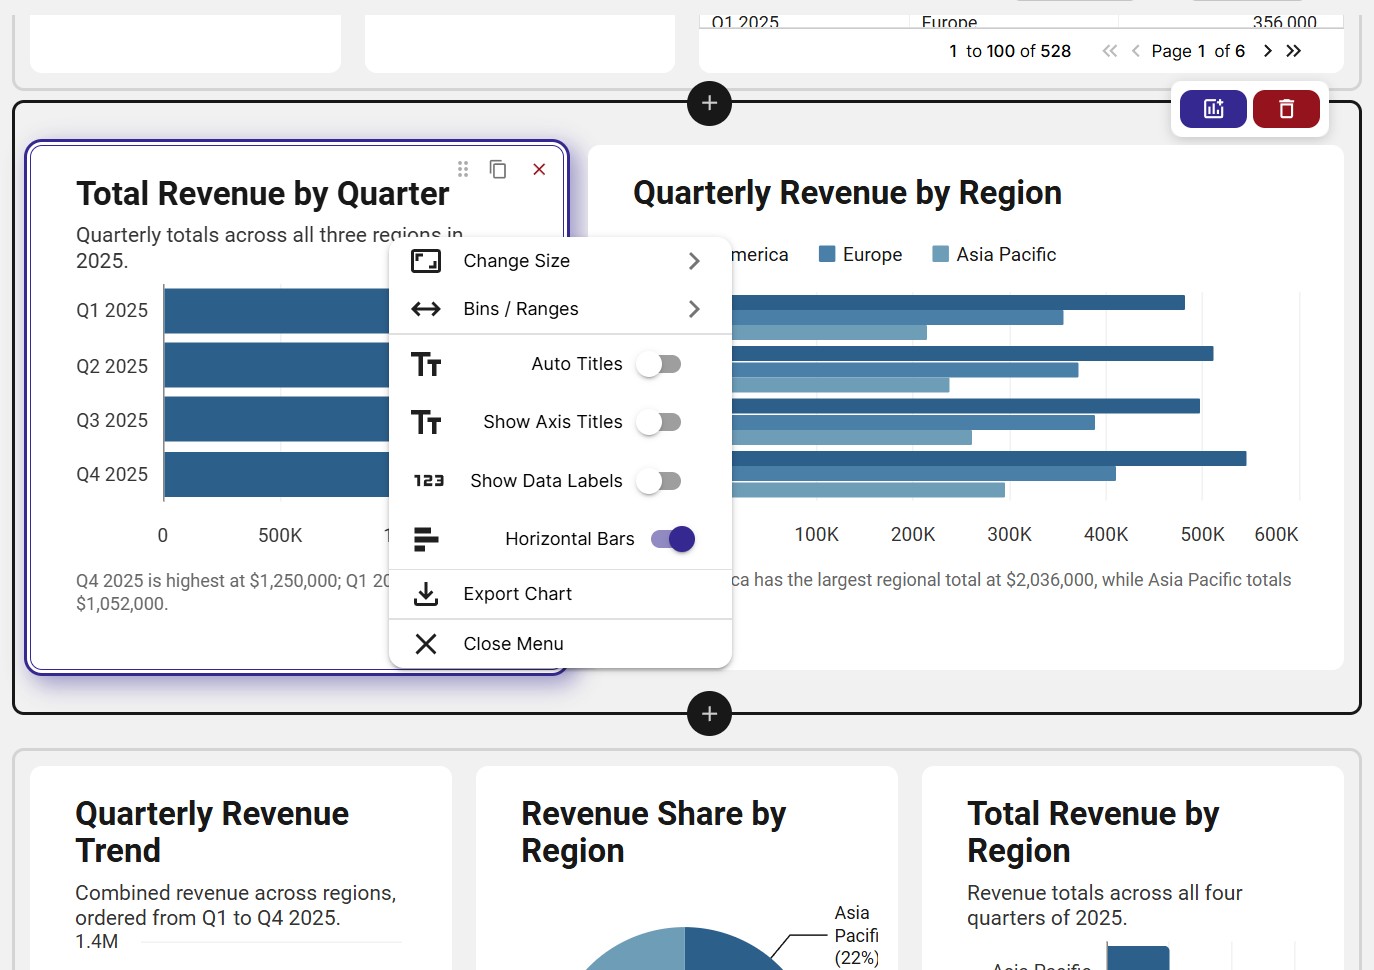
Task: Enable the Show Data Labels switch
Action: coord(660,481)
